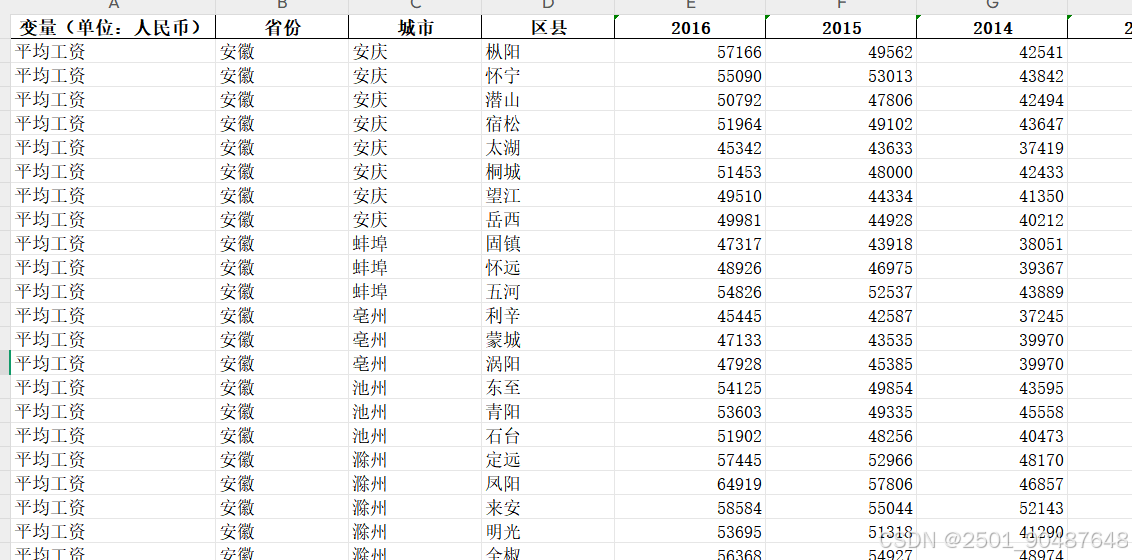Screen dimensions: 1132x560
Task: Select the cell containing 51964
Action: point(690,123)
